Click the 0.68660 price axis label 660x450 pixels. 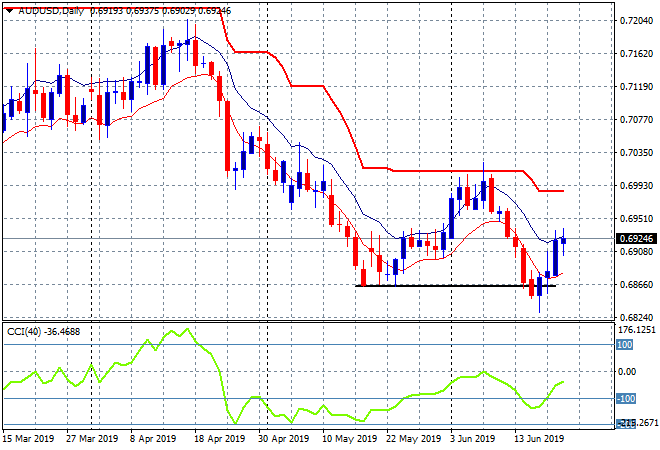[636, 285]
